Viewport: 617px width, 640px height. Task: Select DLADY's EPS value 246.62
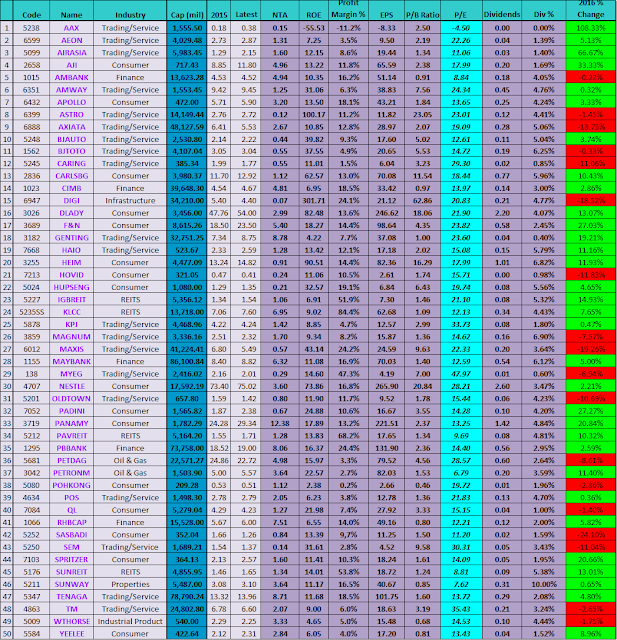coord(386,213)
